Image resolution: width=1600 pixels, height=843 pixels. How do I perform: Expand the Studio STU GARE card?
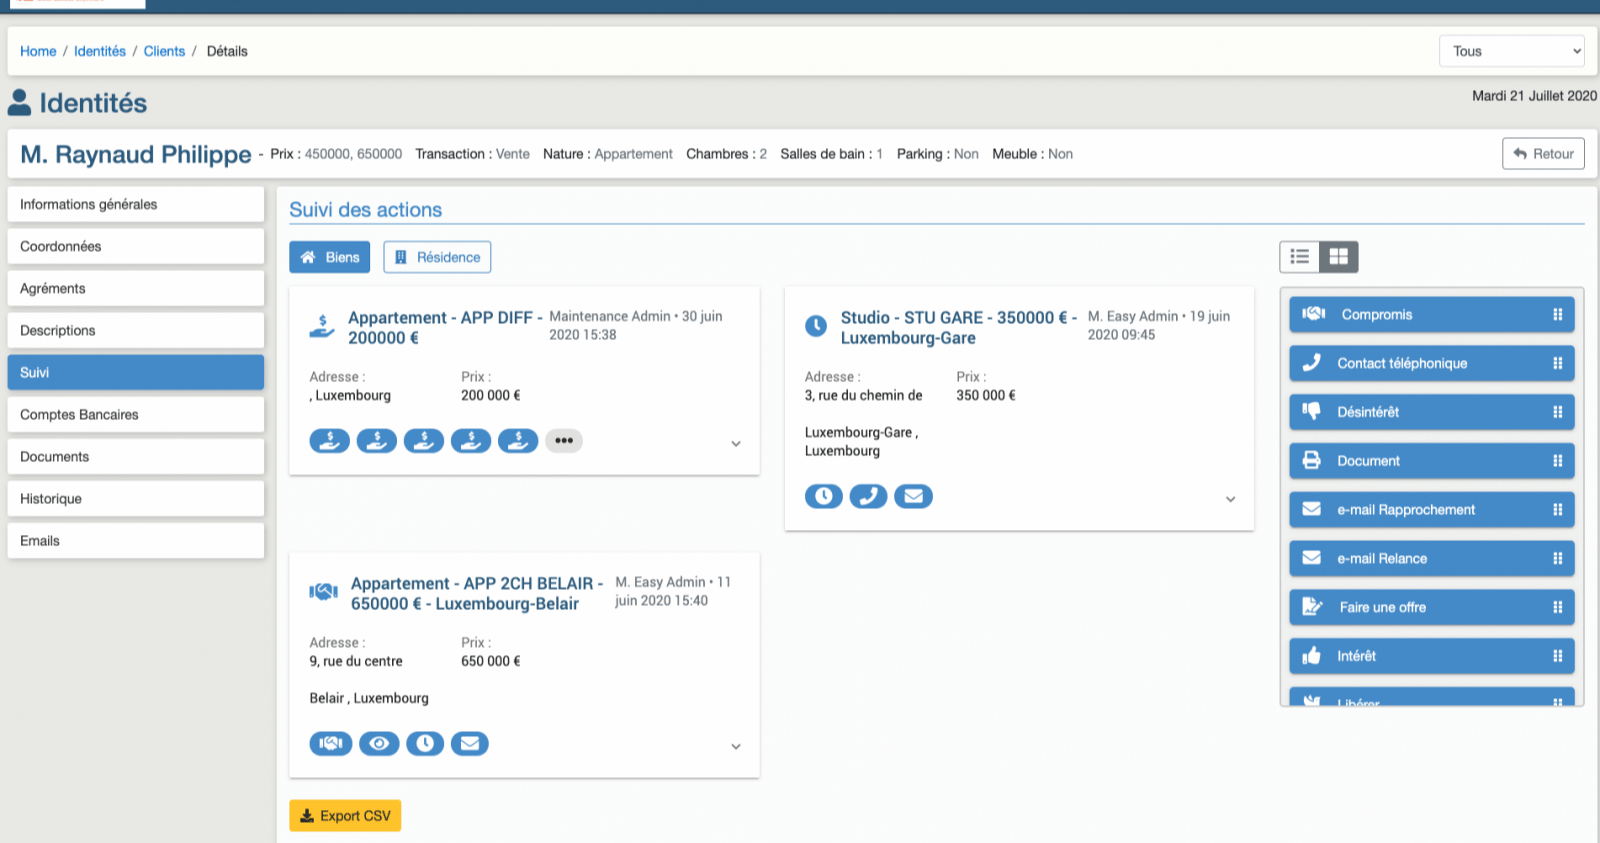click(x=1230, y=499)
